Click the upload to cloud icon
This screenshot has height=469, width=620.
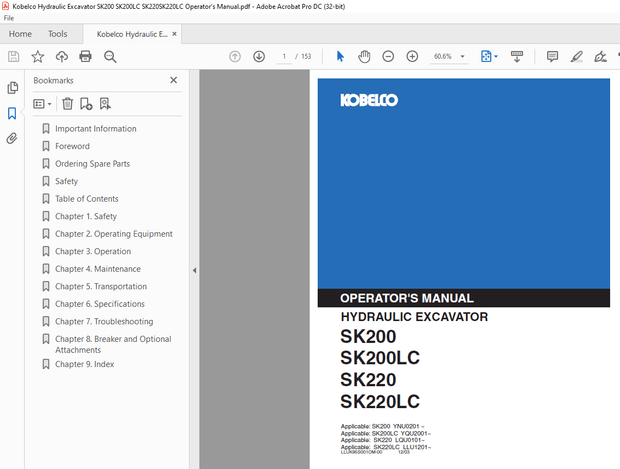(x=61, y=56)
